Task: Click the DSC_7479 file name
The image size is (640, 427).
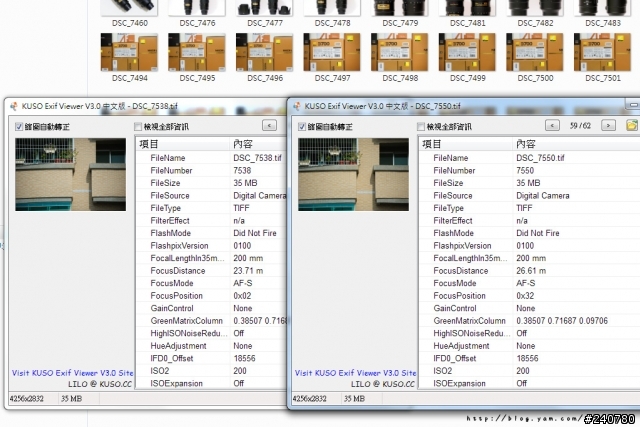Action: pyautogui.click(x=400, y=23)
